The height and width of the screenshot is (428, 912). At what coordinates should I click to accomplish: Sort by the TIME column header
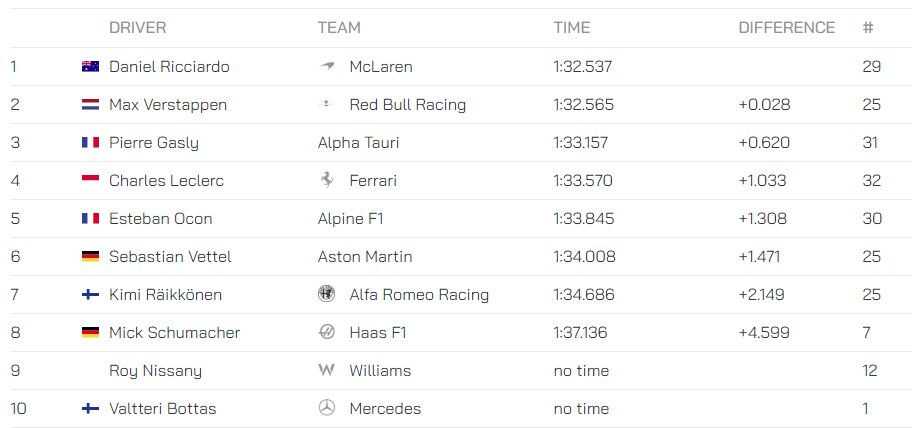572,27
